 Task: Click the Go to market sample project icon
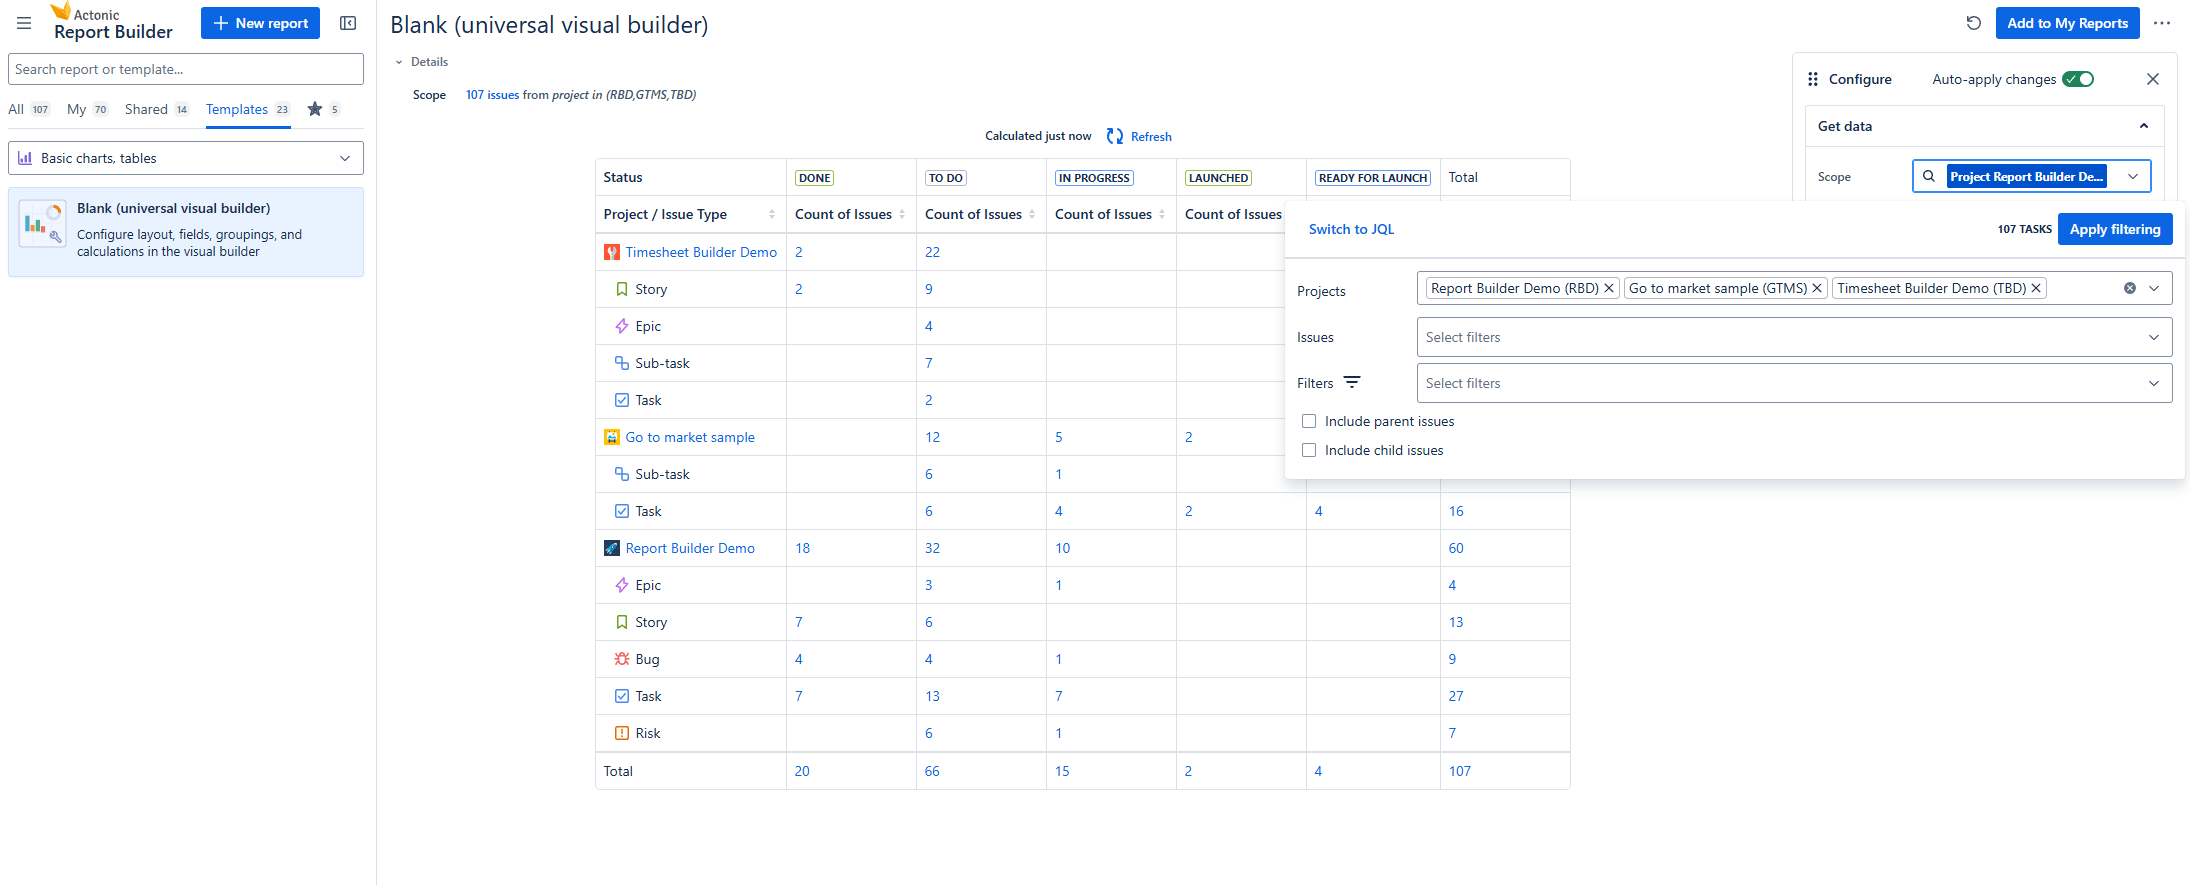click(x=612, y=437)
